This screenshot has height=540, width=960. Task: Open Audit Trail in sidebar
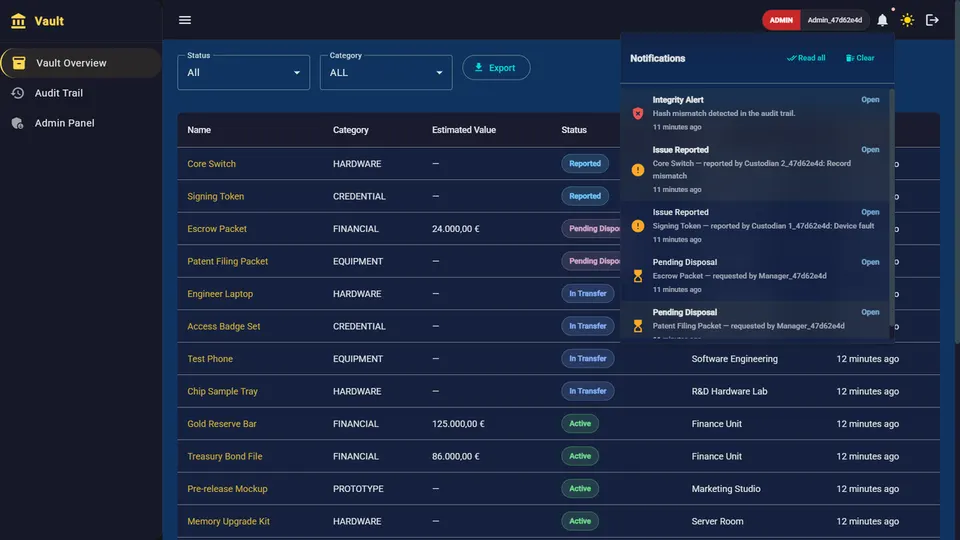(81, 93)
